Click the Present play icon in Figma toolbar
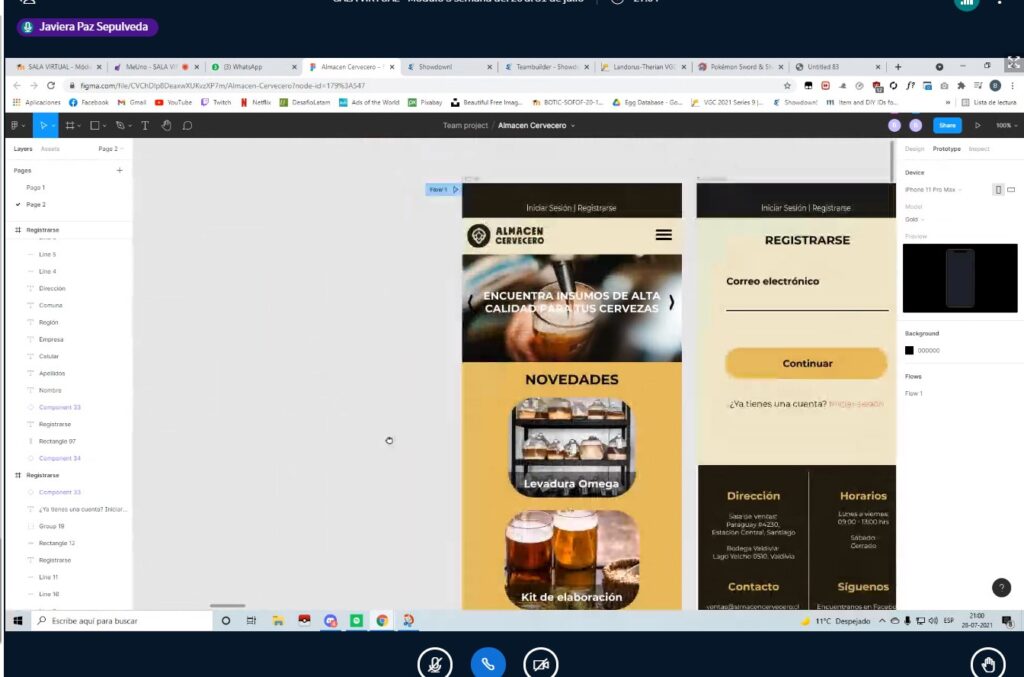The width and height of the screenshot is (1024, 677). [x=978, y=125]
